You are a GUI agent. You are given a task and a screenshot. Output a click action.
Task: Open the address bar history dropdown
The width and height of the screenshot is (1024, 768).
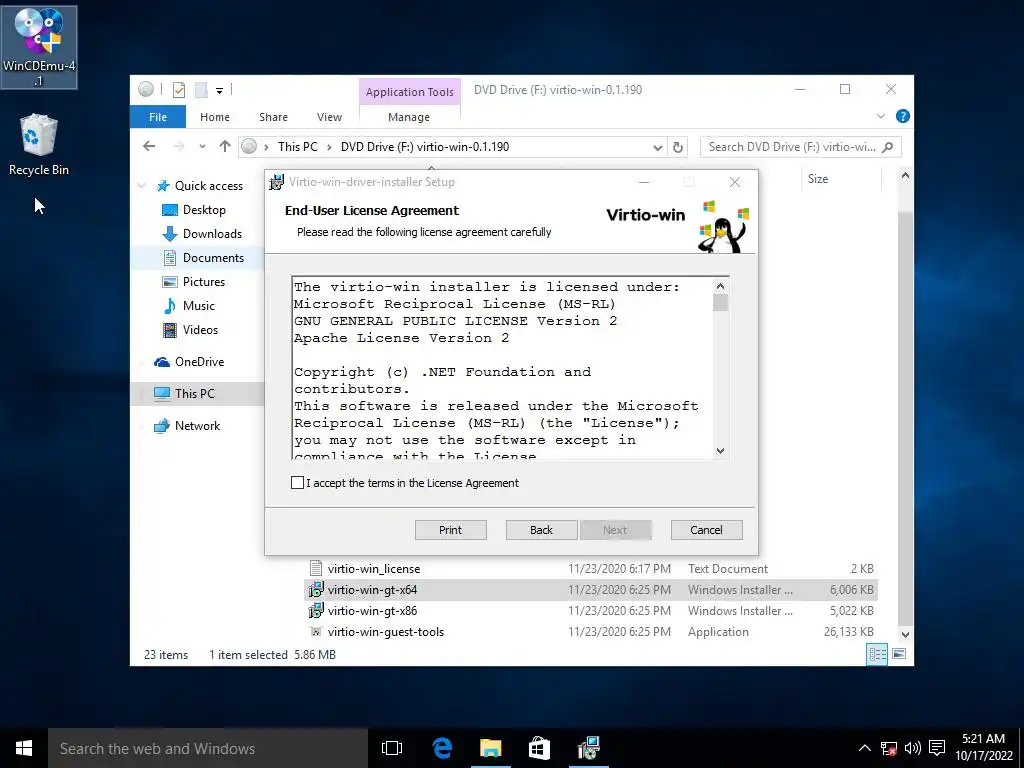(658, 148)
